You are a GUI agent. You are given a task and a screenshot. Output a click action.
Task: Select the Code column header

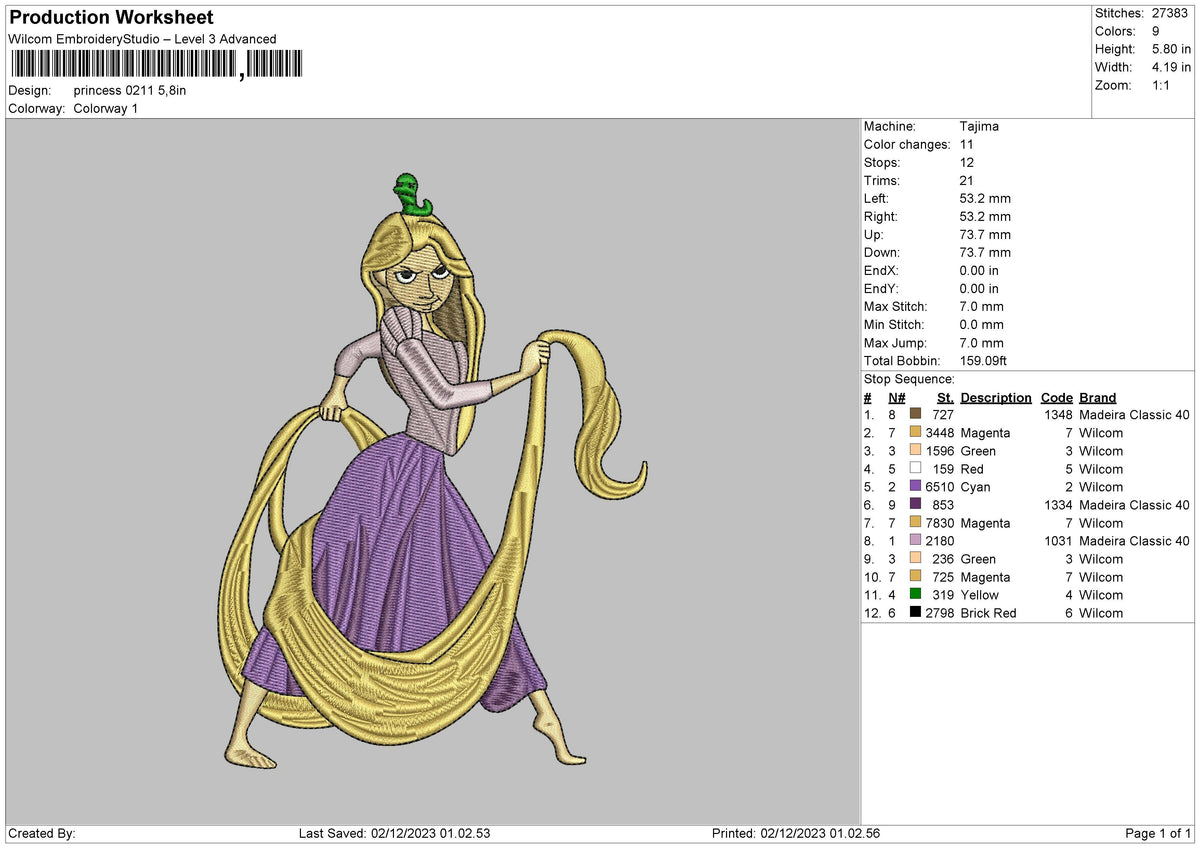(x=1057, y=397)
